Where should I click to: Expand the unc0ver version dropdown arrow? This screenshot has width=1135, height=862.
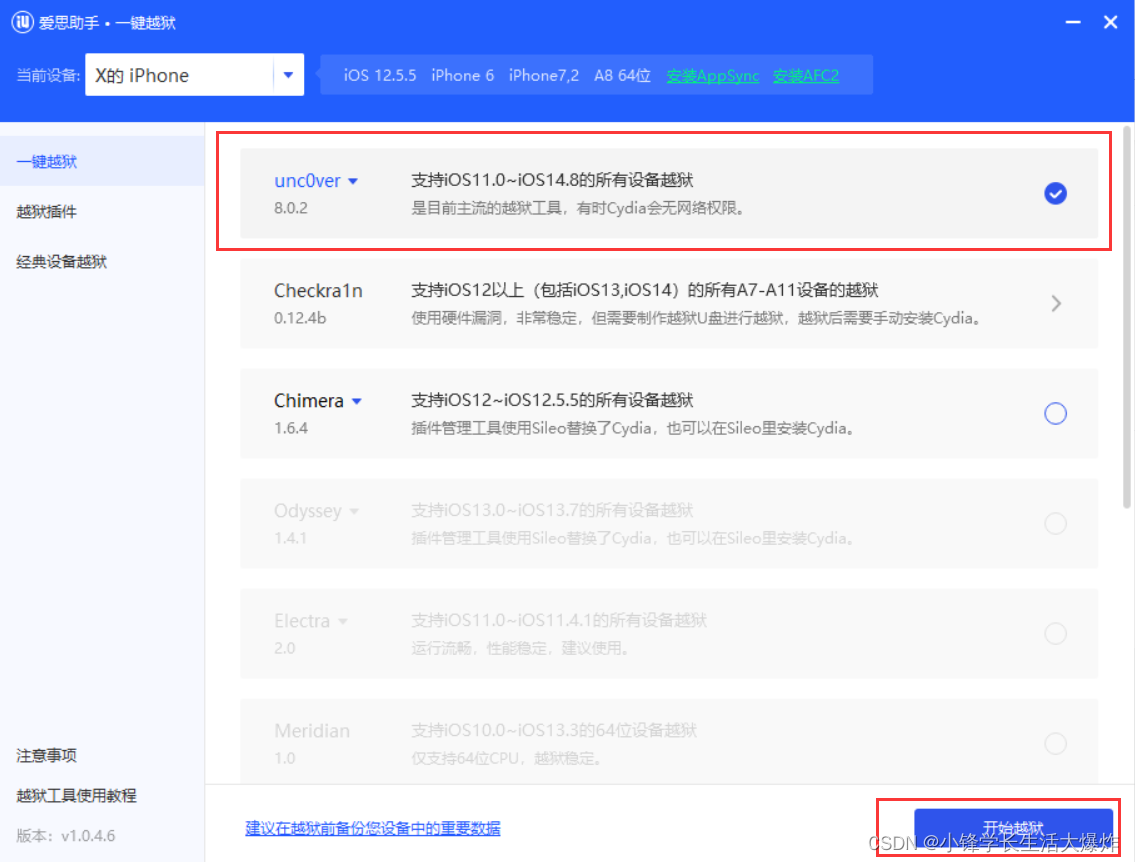[x=353, y=182]
